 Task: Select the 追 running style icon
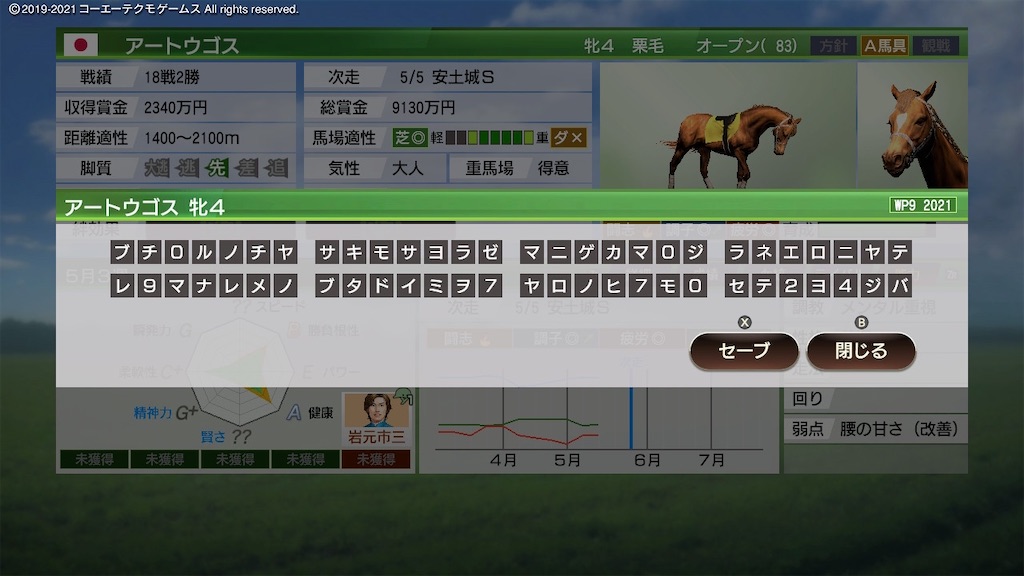(x=276, y=168)
